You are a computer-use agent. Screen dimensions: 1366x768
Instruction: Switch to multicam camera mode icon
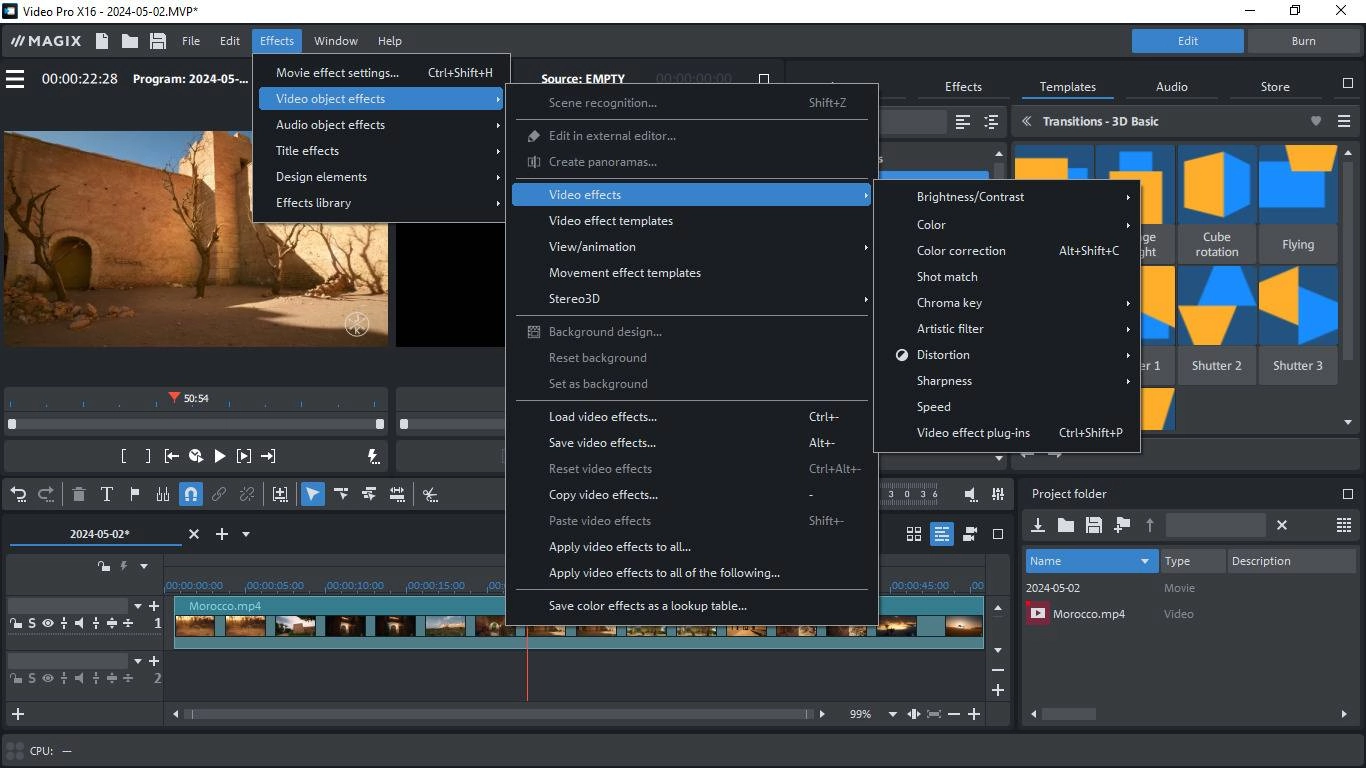pos(970,534)
